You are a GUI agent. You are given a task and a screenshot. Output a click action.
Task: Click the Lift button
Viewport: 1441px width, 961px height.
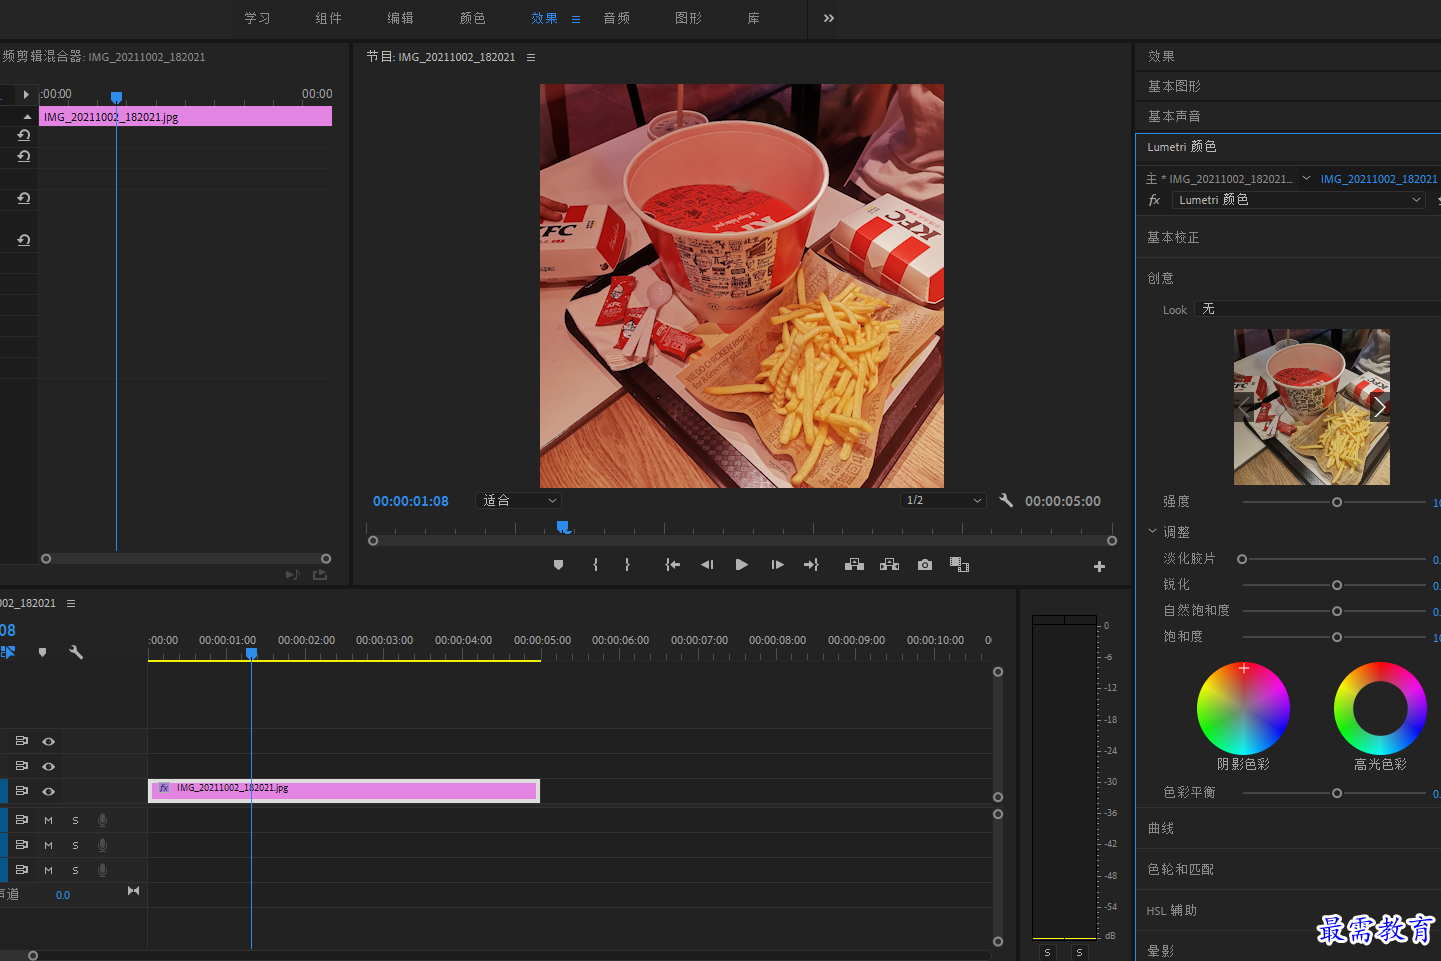[854, 565]
